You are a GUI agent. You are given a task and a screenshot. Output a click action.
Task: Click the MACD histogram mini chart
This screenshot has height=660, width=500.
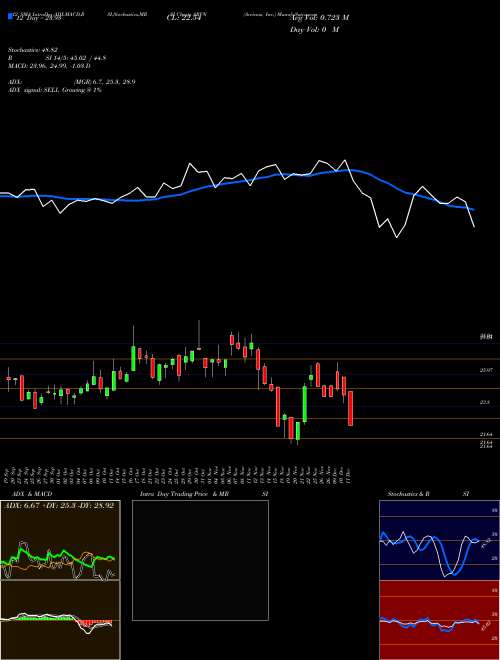(x=60, y=620)
